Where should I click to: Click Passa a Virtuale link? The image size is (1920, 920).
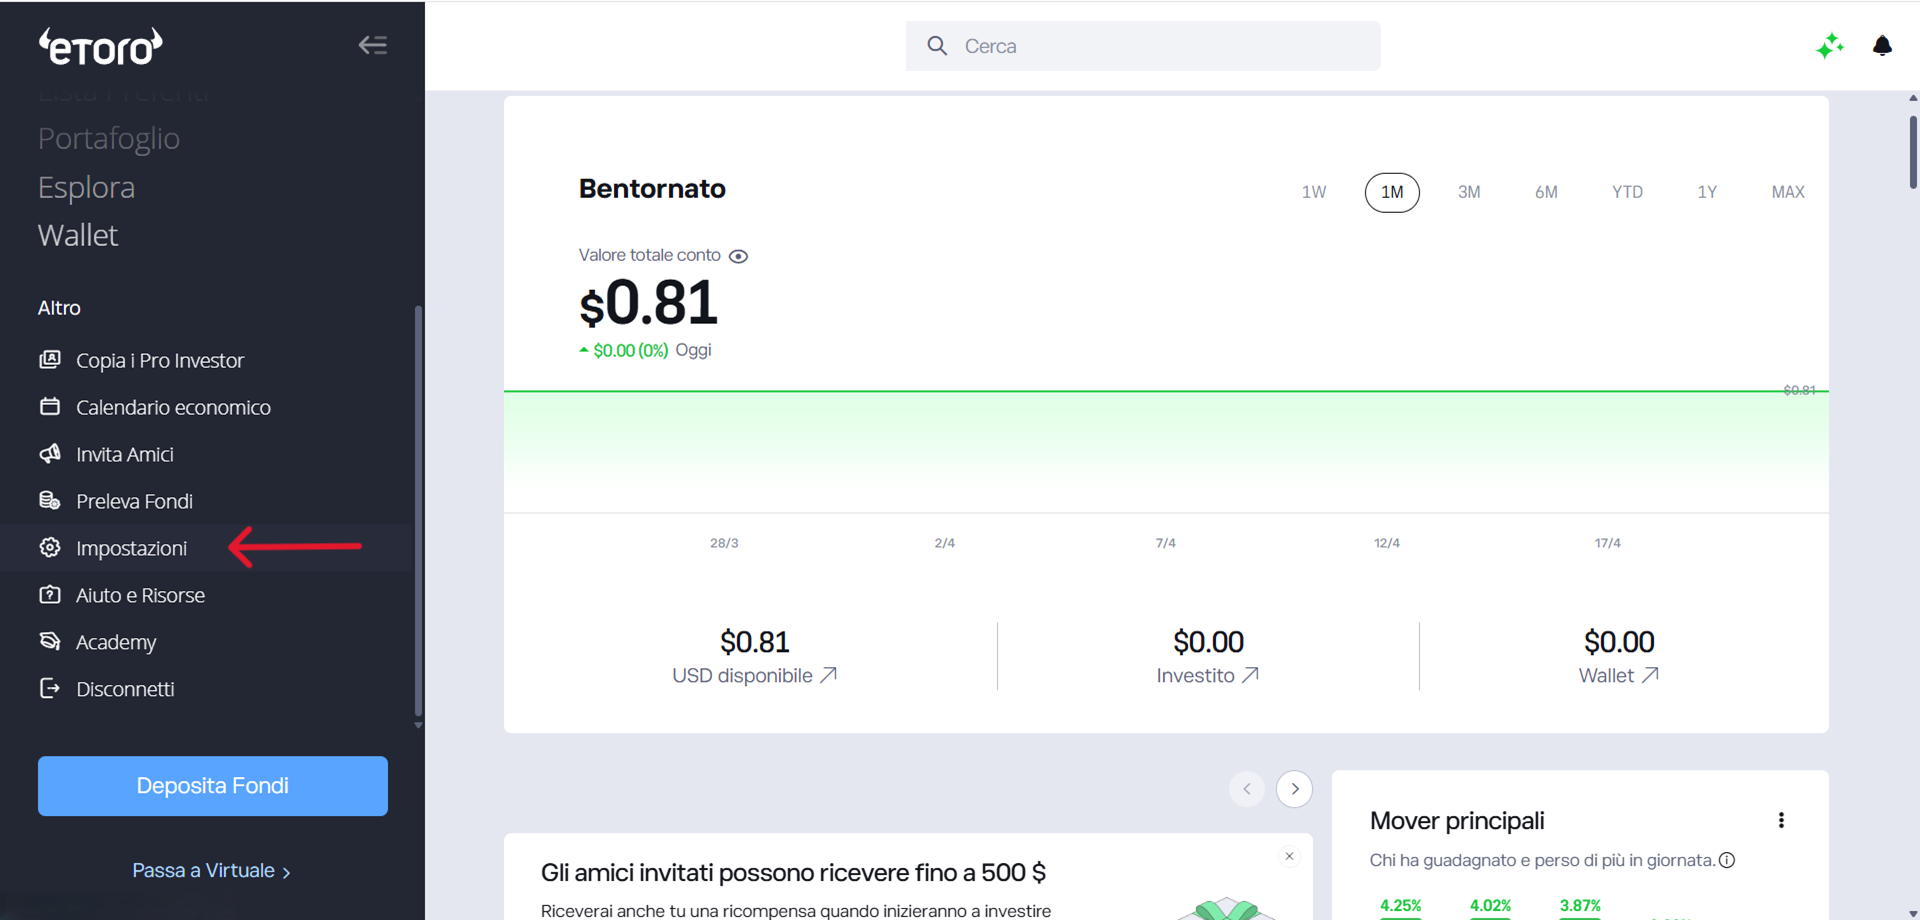click(x=211, y=871)
